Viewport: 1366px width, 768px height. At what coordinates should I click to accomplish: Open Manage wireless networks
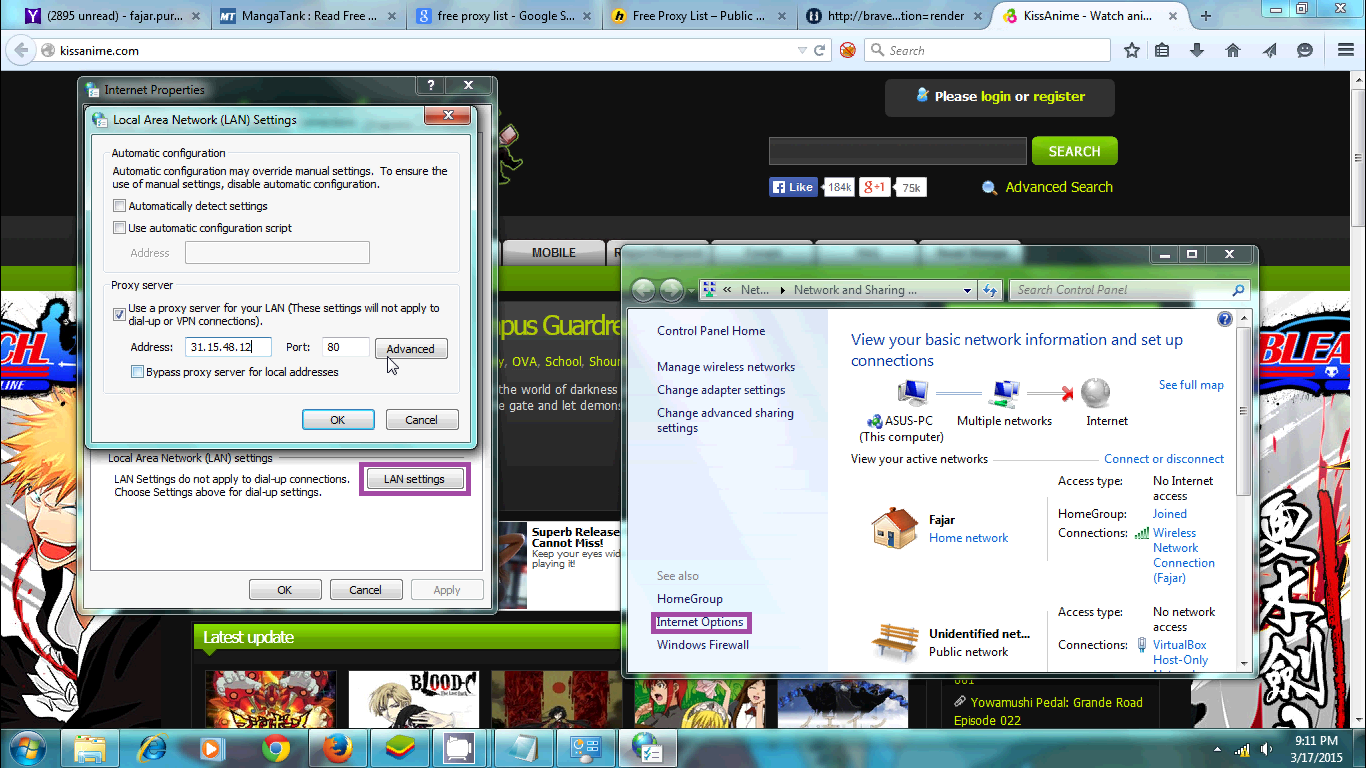[726, 367]
